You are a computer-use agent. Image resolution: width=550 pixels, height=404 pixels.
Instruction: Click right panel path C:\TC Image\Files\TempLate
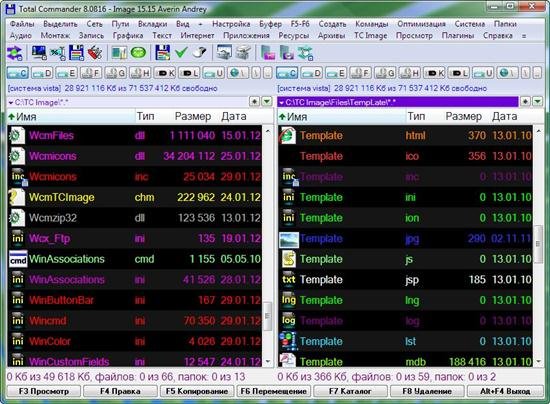[398, 102]
